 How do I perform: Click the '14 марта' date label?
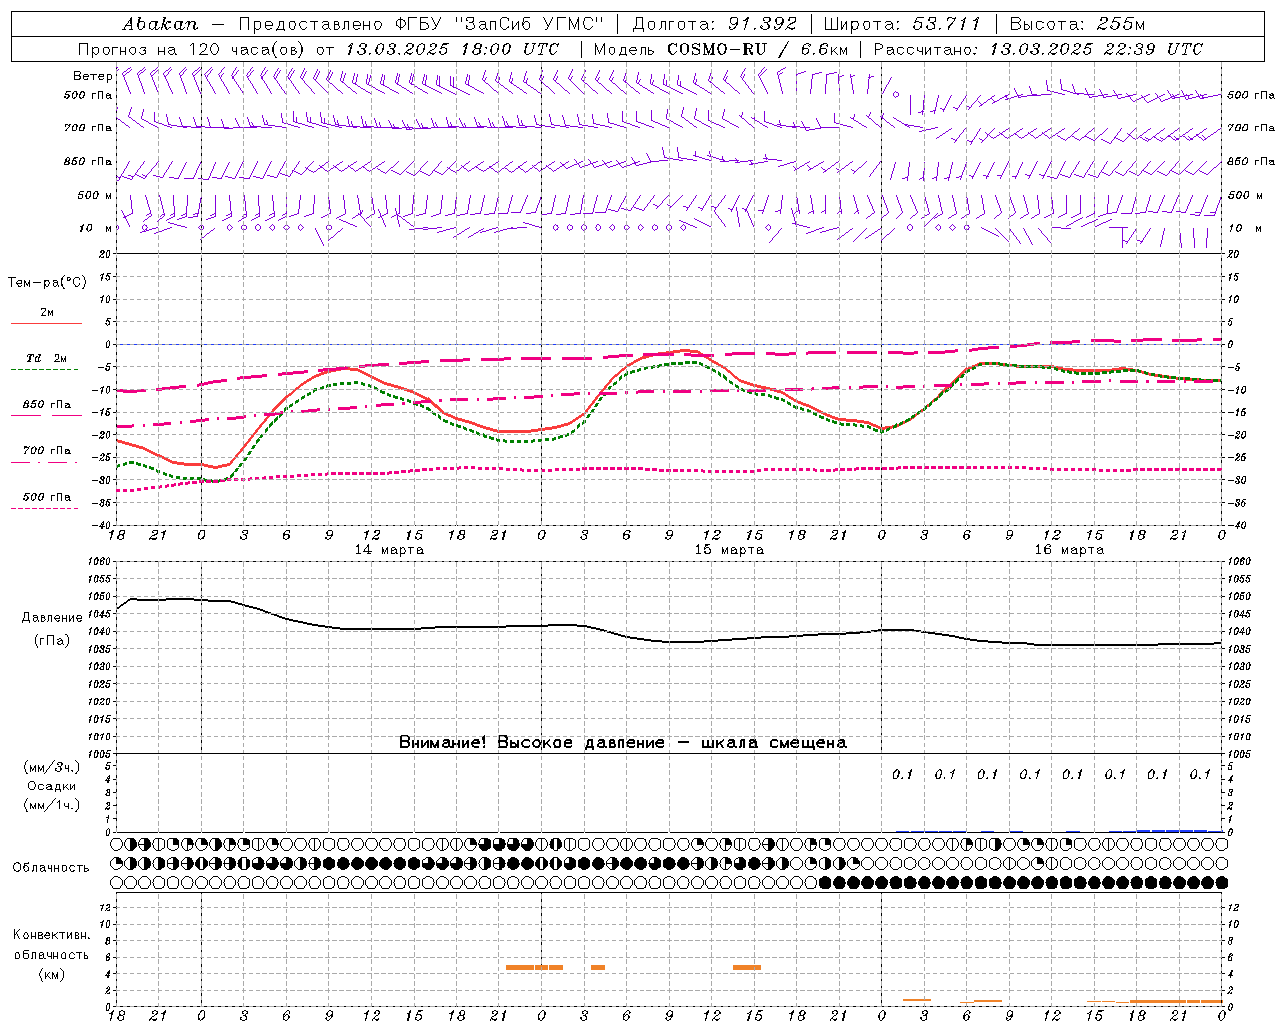(x=390, y=550)
